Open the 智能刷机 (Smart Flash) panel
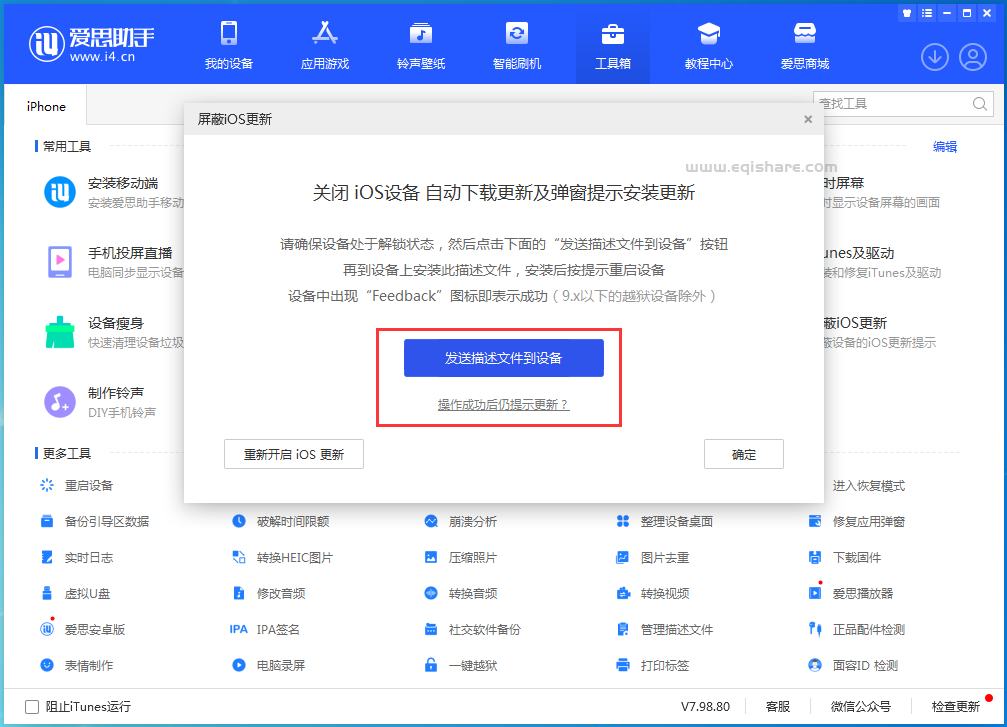The width and height of the screenshot is (1007, 727). 516,43
